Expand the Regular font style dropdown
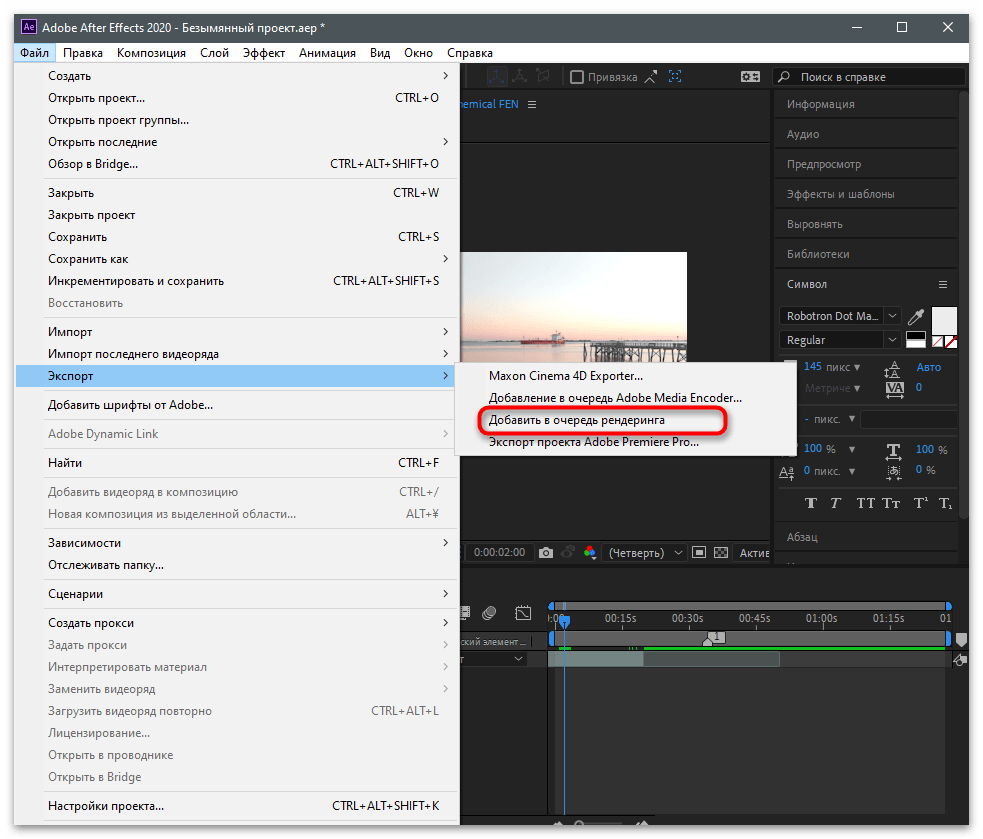The image size is (983, 839). 840,340
